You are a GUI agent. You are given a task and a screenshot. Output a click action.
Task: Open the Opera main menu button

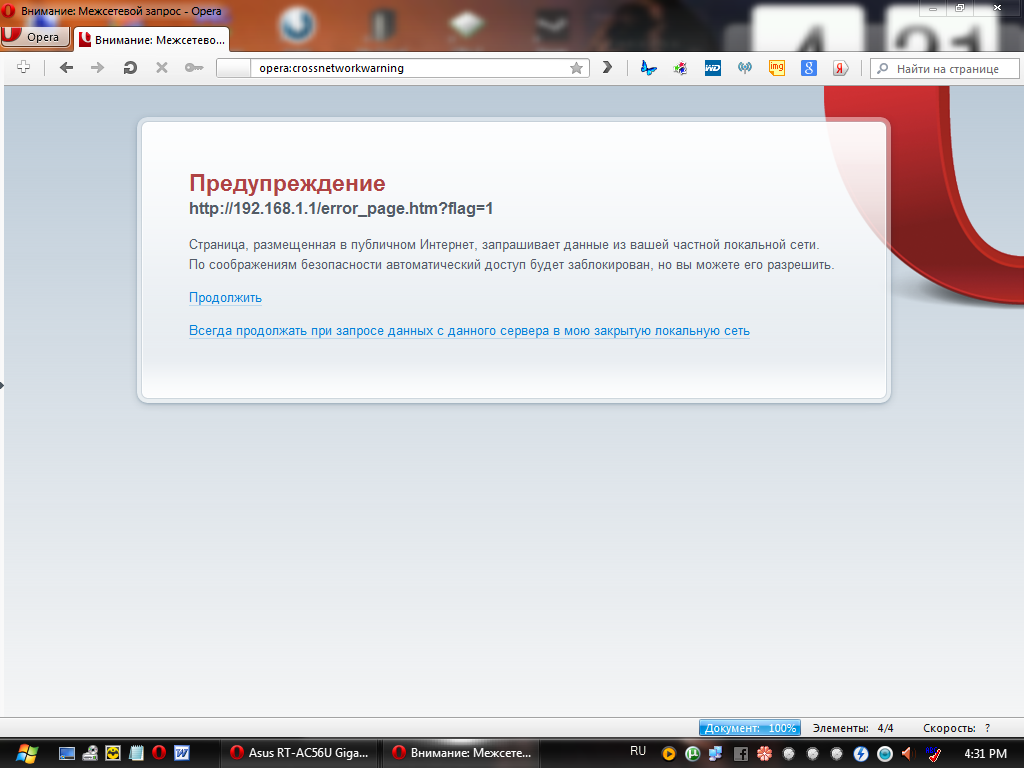click(x=35, y=37)
